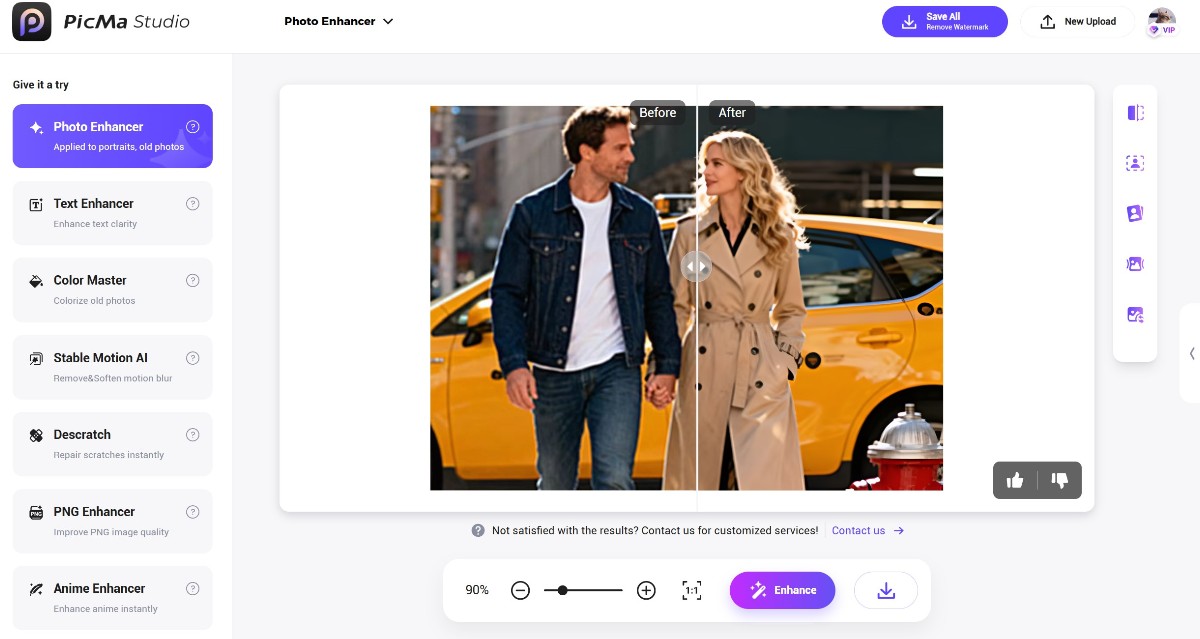Click the stacked portrait photos icon
This screenshot has height=639, width=1200.
coord(1135,213)
